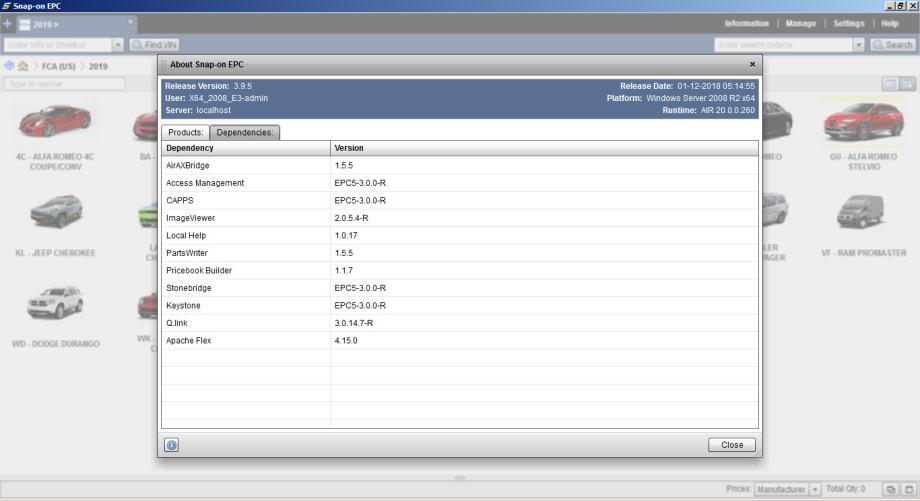Click the Dependency column header
The height and width of the screenshot is (501, 920).
click(x=246, y=148)
